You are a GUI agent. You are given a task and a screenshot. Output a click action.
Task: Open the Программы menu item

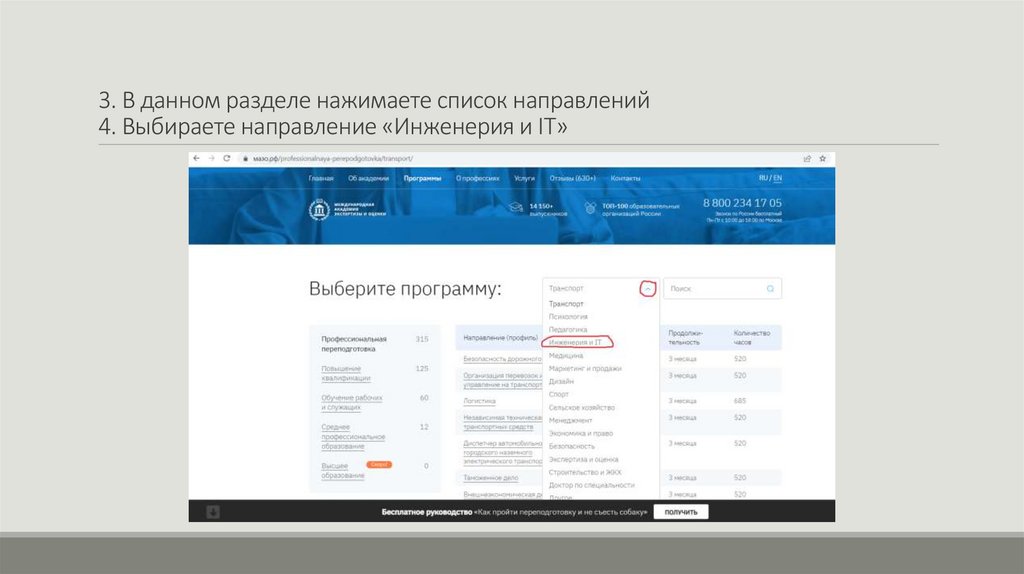point(423,178)
